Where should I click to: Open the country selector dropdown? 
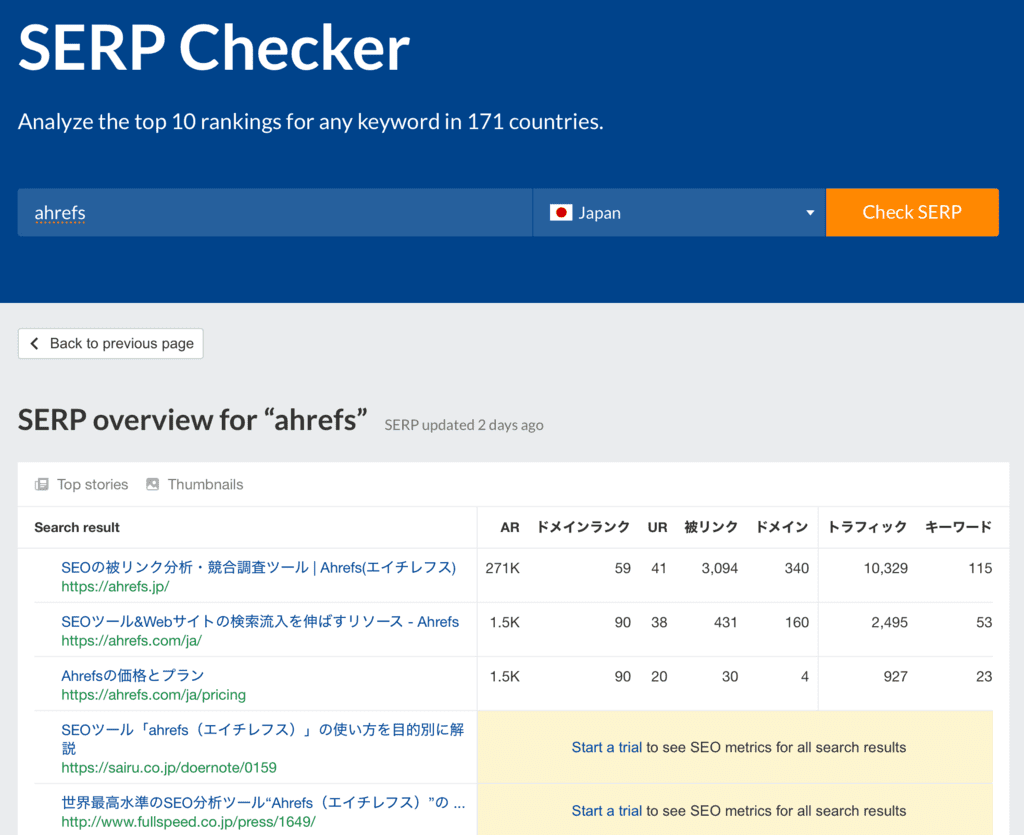tap(679, 212)
